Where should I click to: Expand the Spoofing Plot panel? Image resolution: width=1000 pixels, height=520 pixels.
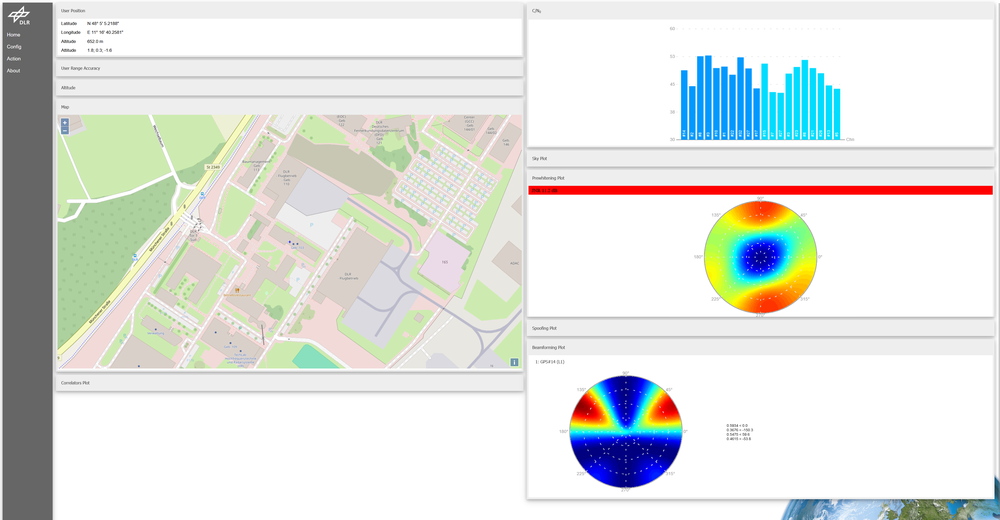coord(760,328)
